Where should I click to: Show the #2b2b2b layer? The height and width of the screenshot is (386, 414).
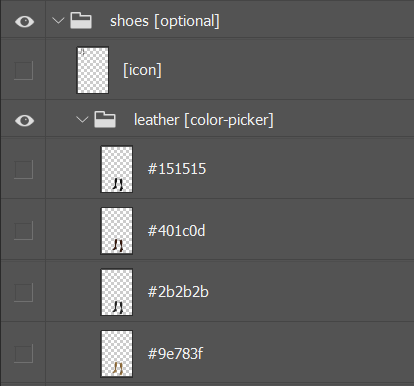[23, 292]
